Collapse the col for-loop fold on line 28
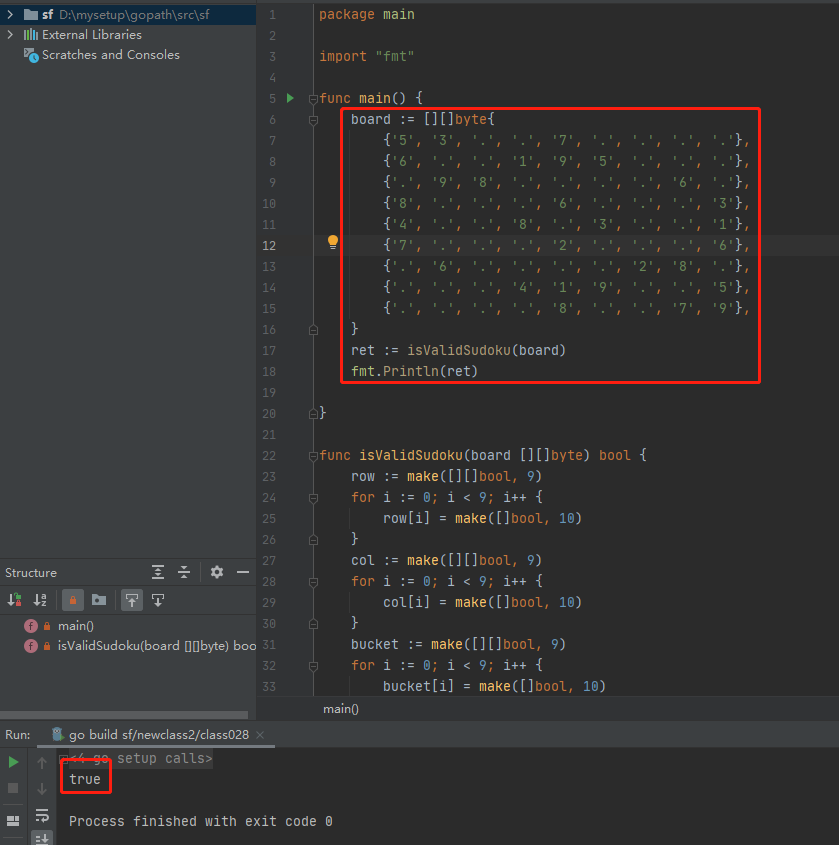 click(x=313, y=582)
